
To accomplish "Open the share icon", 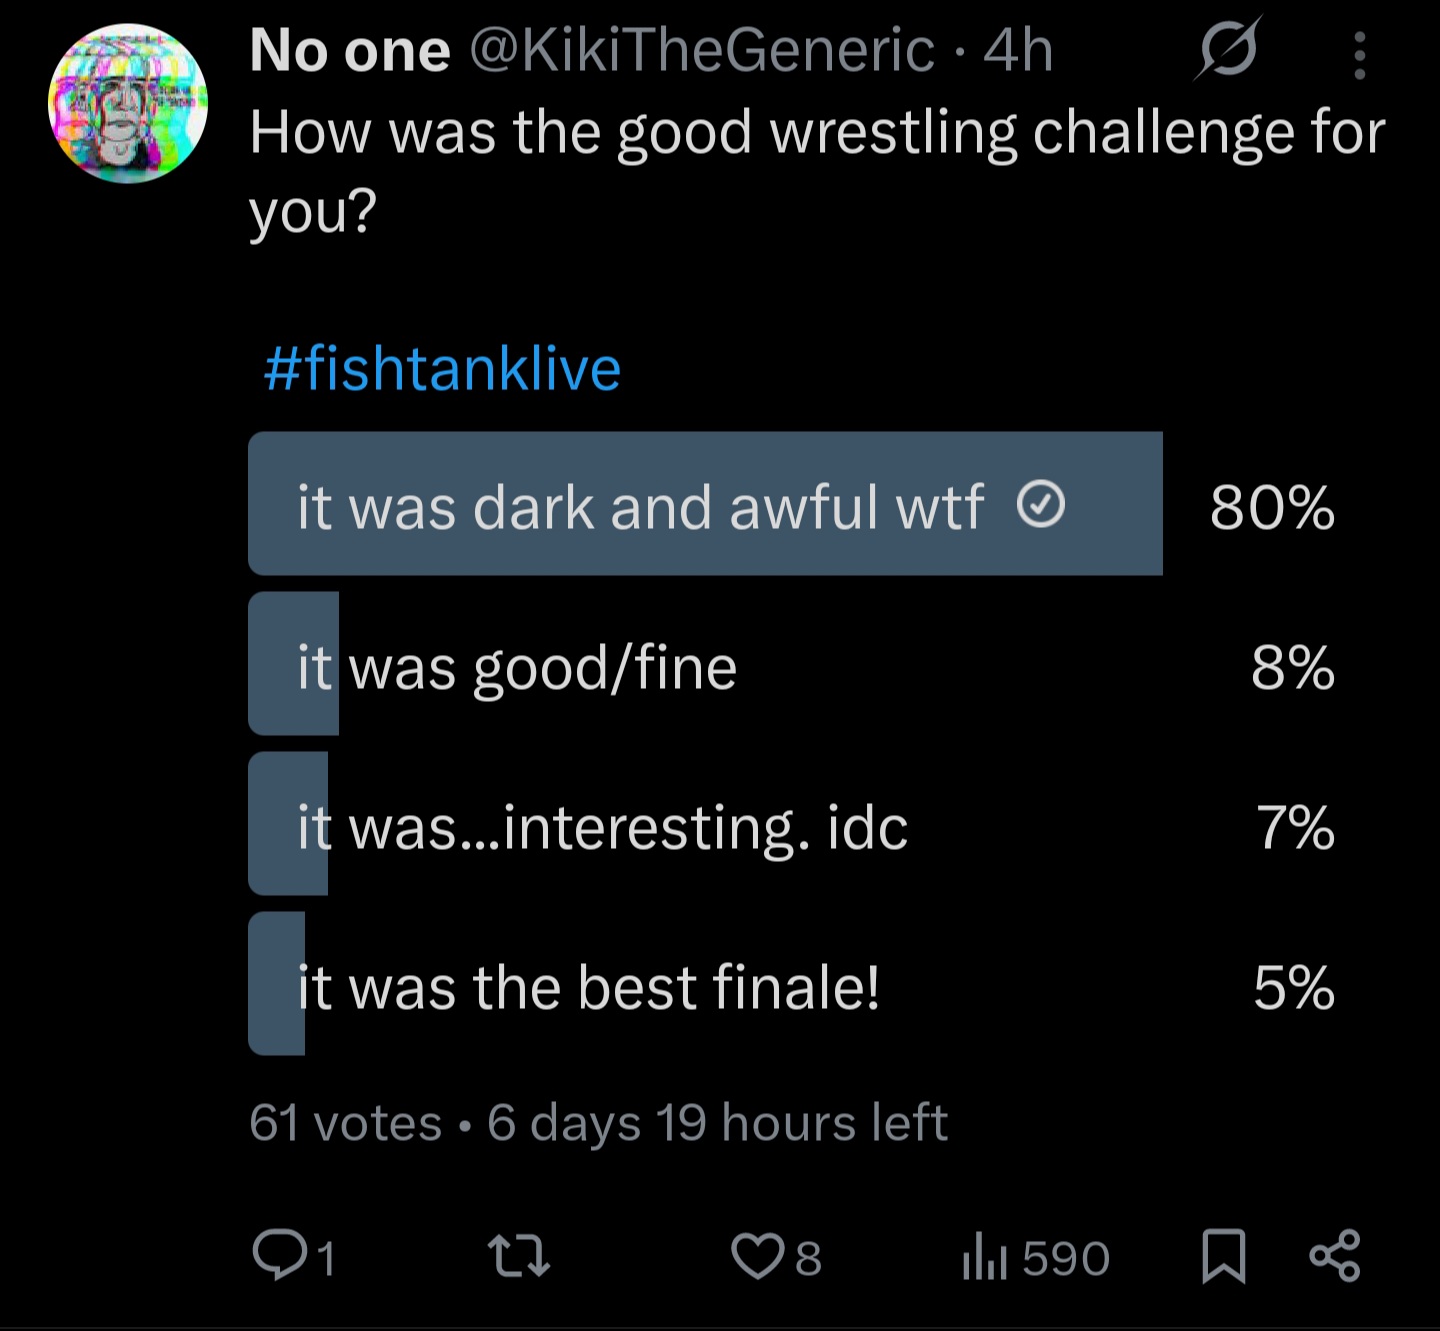I will 1335,1256.
